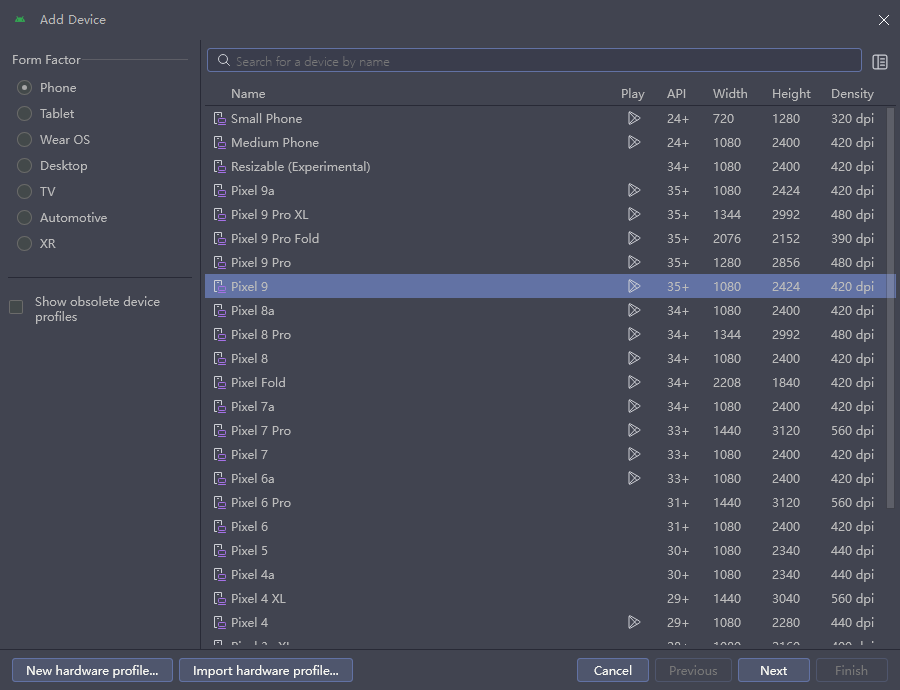Screen dimensions: 900x690
Task: Click the search magnifier icon
Action: [224, 61]
